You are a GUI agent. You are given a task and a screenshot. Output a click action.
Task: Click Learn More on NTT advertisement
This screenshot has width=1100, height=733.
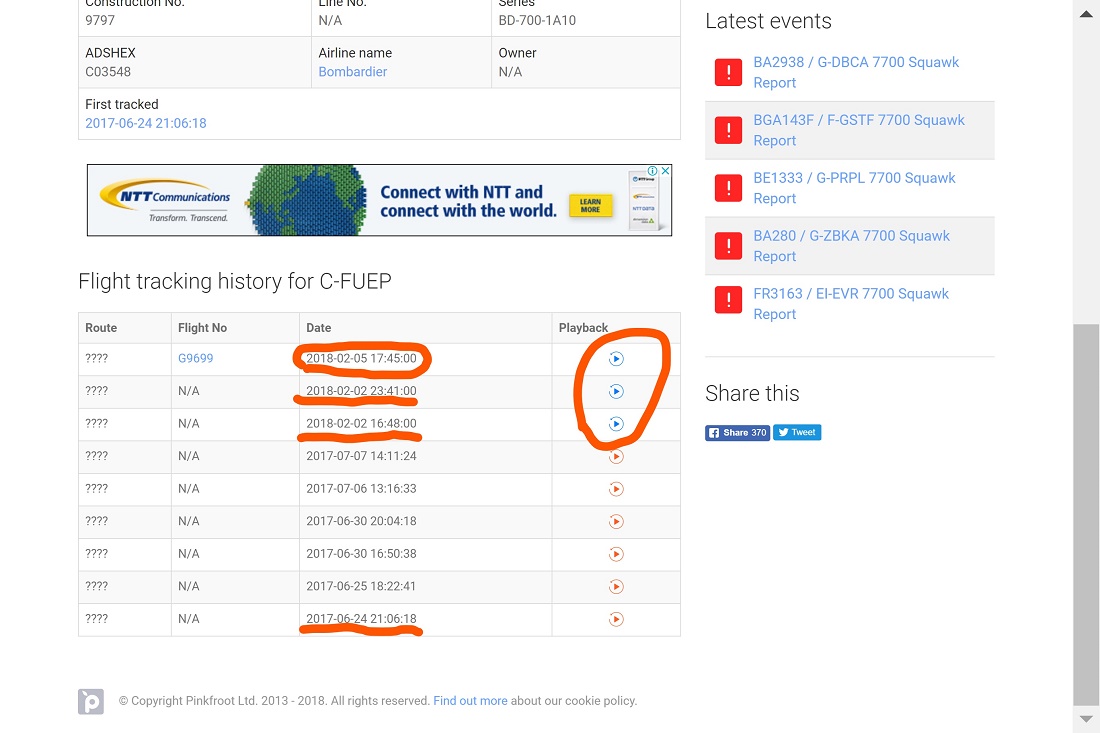coord(590,205)
